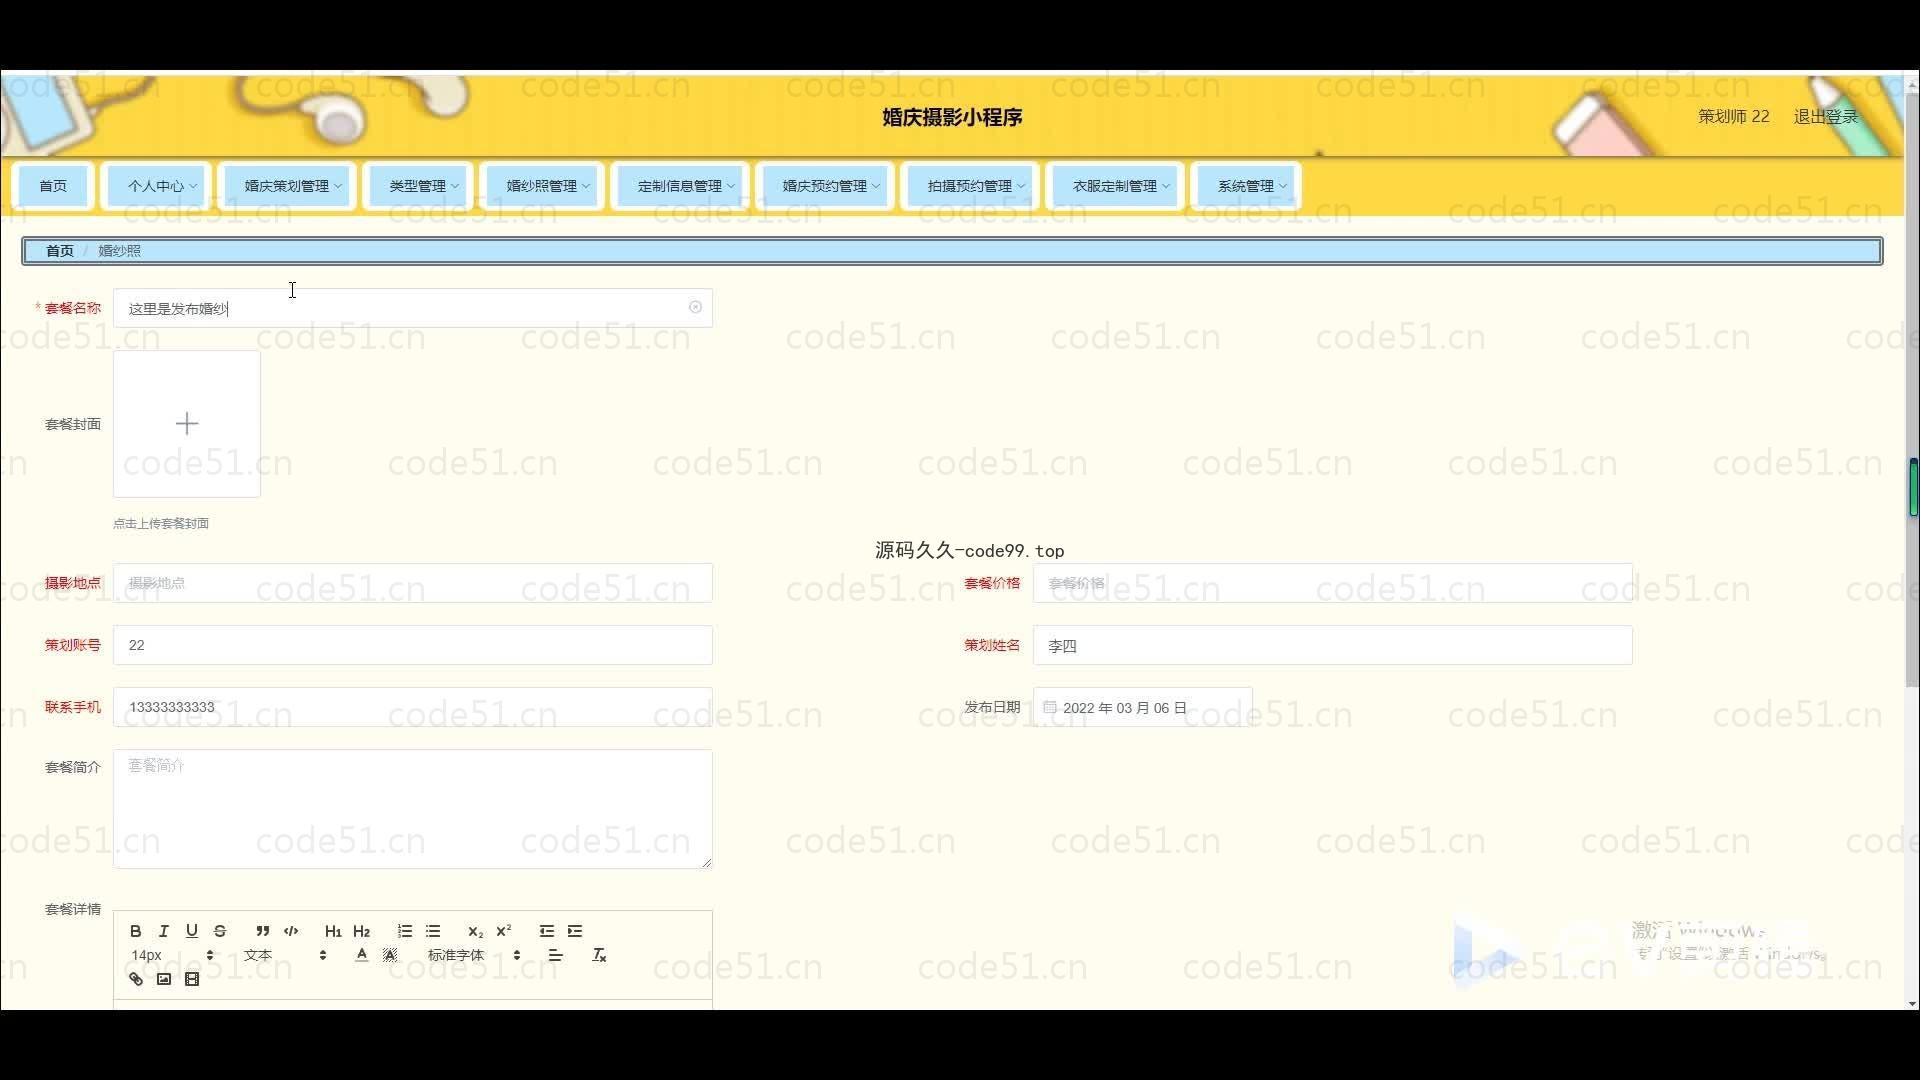Click the 首页 breadcrumb link
This screenshot has height=1080, width=1920.
tap(60, 251)
